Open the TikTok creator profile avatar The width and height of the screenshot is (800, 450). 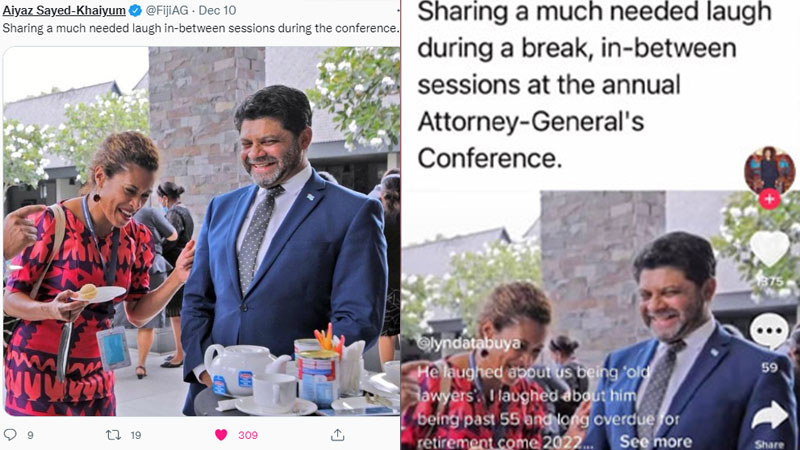point(769,171)
